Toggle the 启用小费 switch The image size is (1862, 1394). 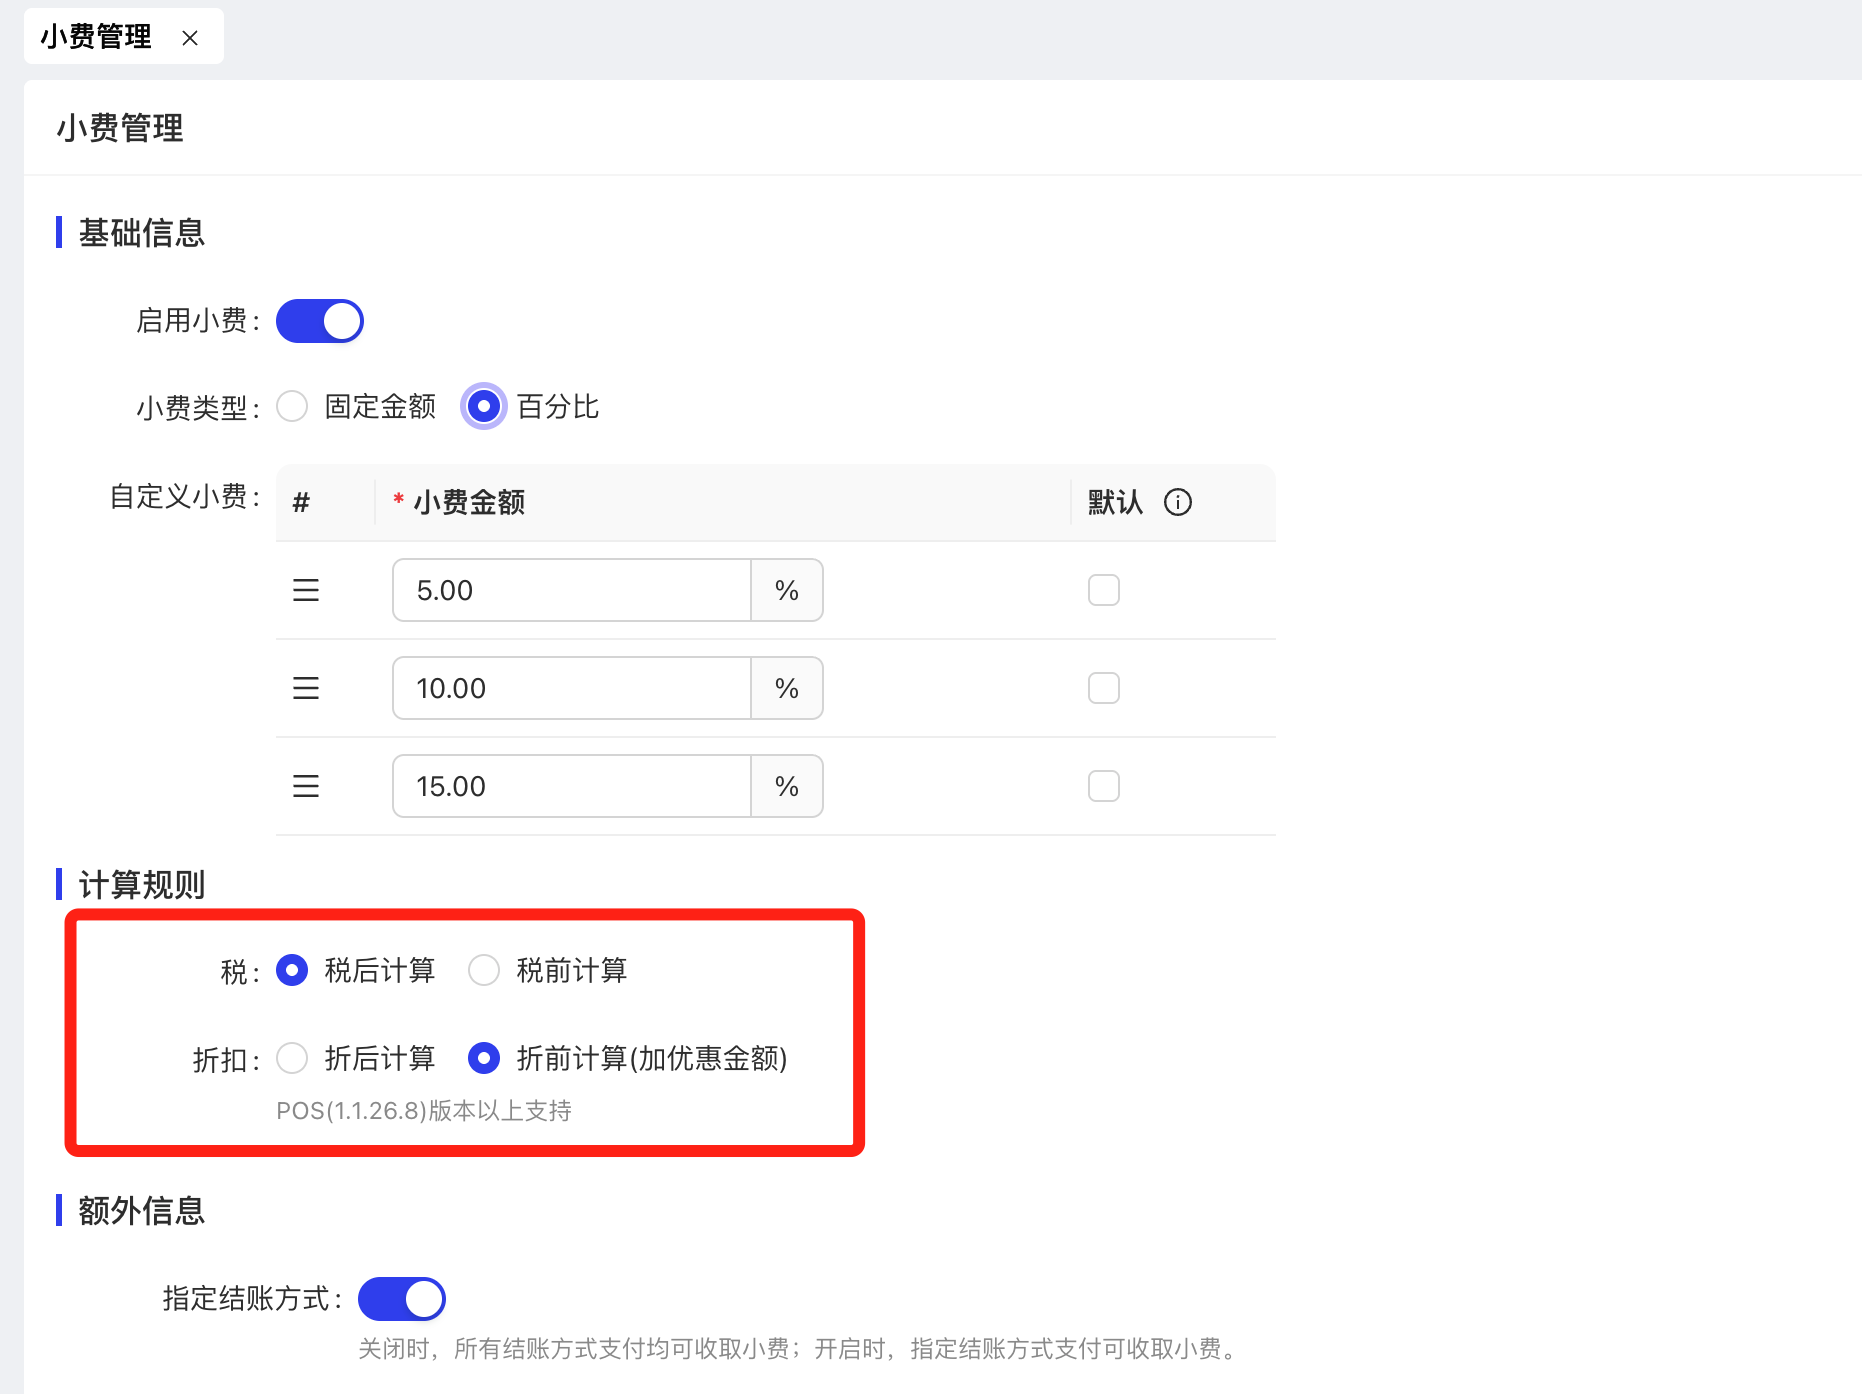(x=320, y=321)
